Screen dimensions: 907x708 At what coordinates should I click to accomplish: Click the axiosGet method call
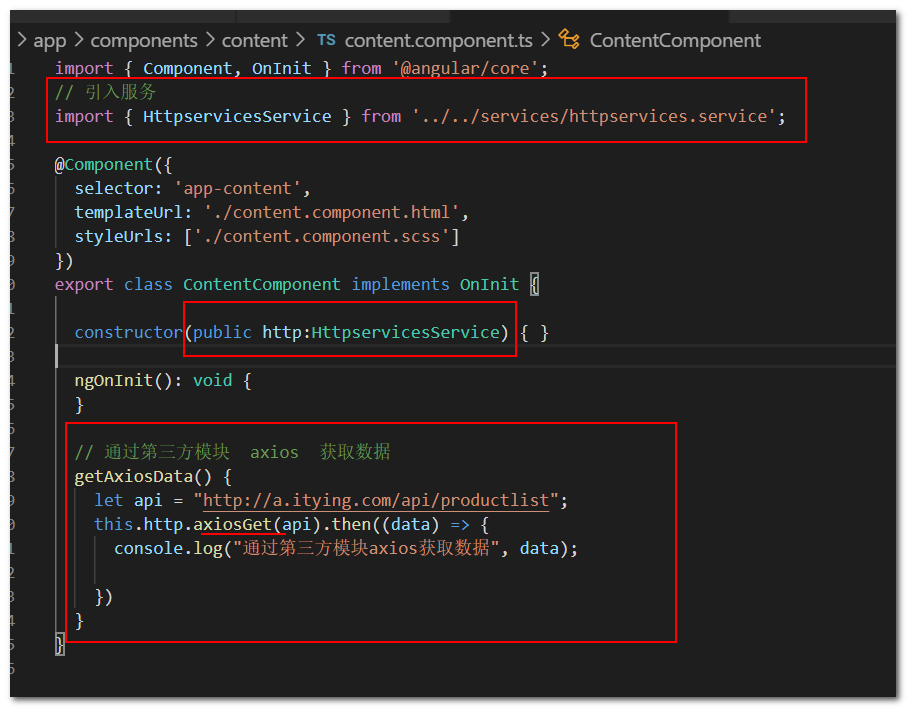233,525
